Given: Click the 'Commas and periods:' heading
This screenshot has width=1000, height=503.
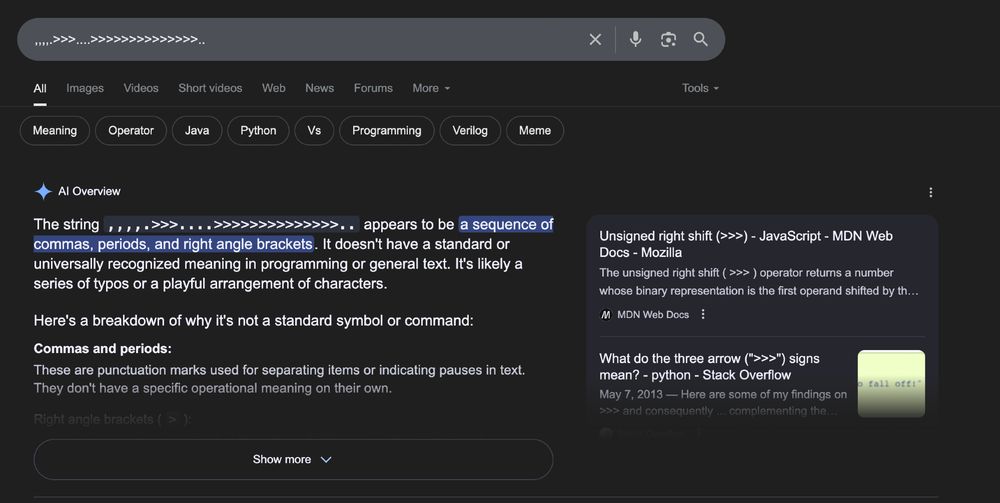Looking at the screenshot, I should 102,349.
